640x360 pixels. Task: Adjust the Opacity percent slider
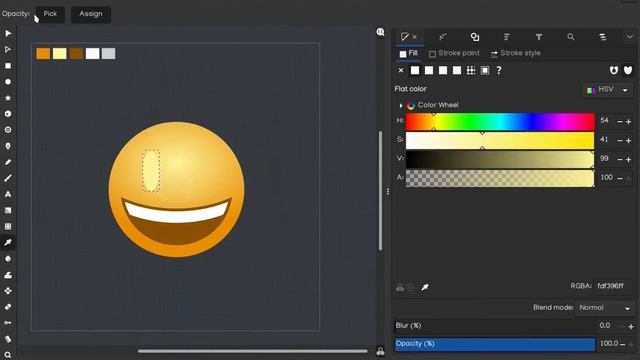point(495,344)
